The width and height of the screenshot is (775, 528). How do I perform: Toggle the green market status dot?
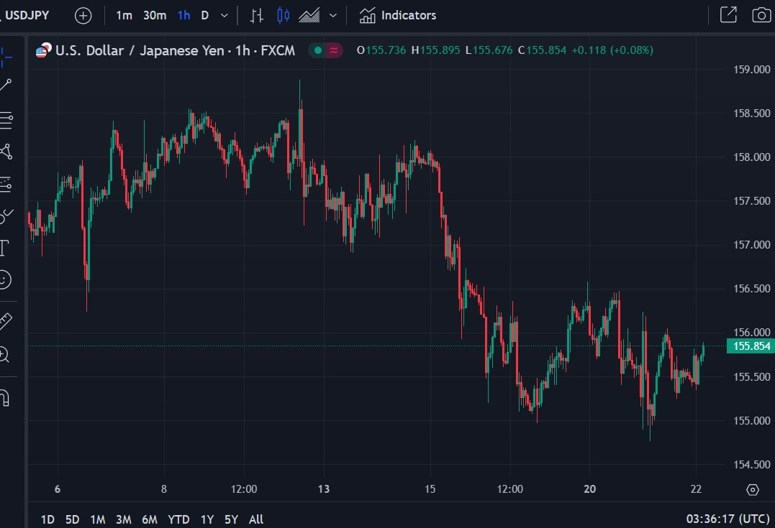coord(318,50)
